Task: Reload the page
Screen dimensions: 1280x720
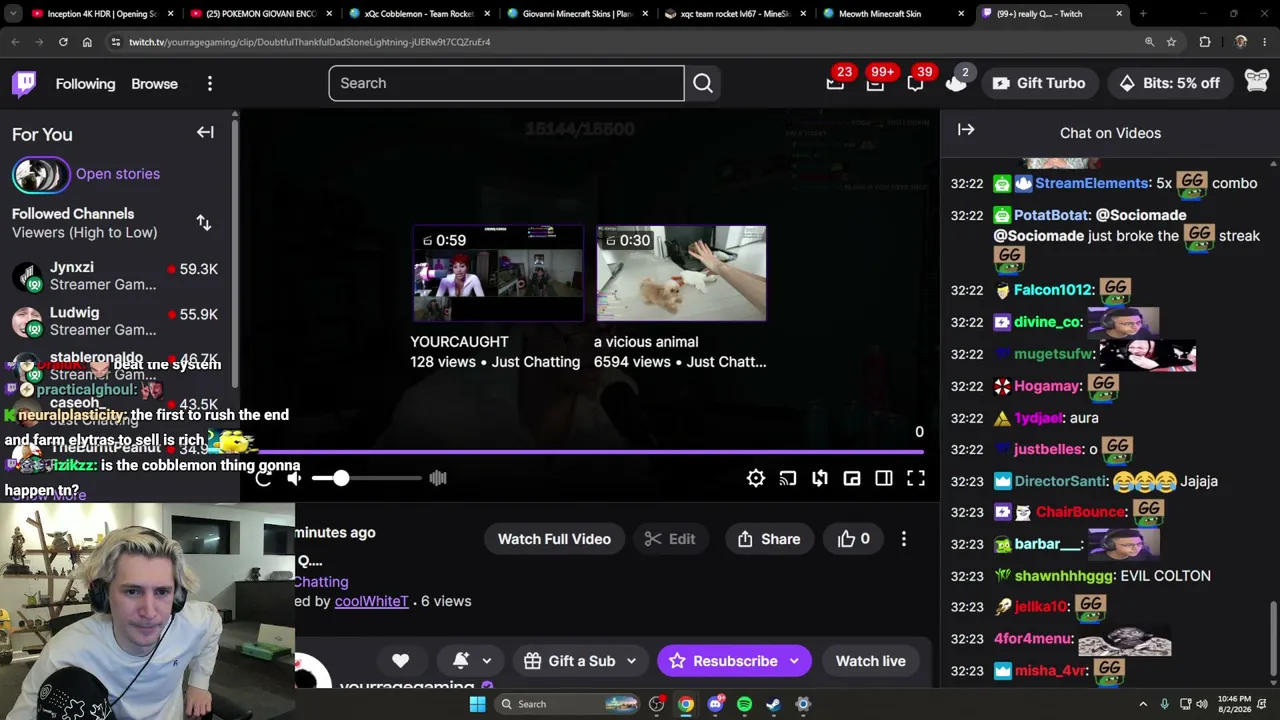Action: point(63,42)
